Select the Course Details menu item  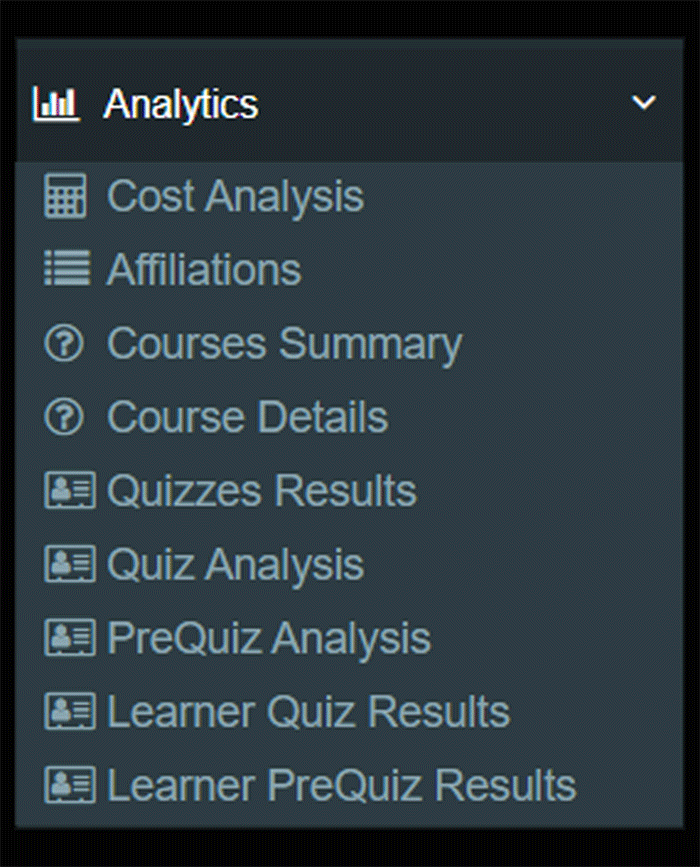tap(247, 418)
